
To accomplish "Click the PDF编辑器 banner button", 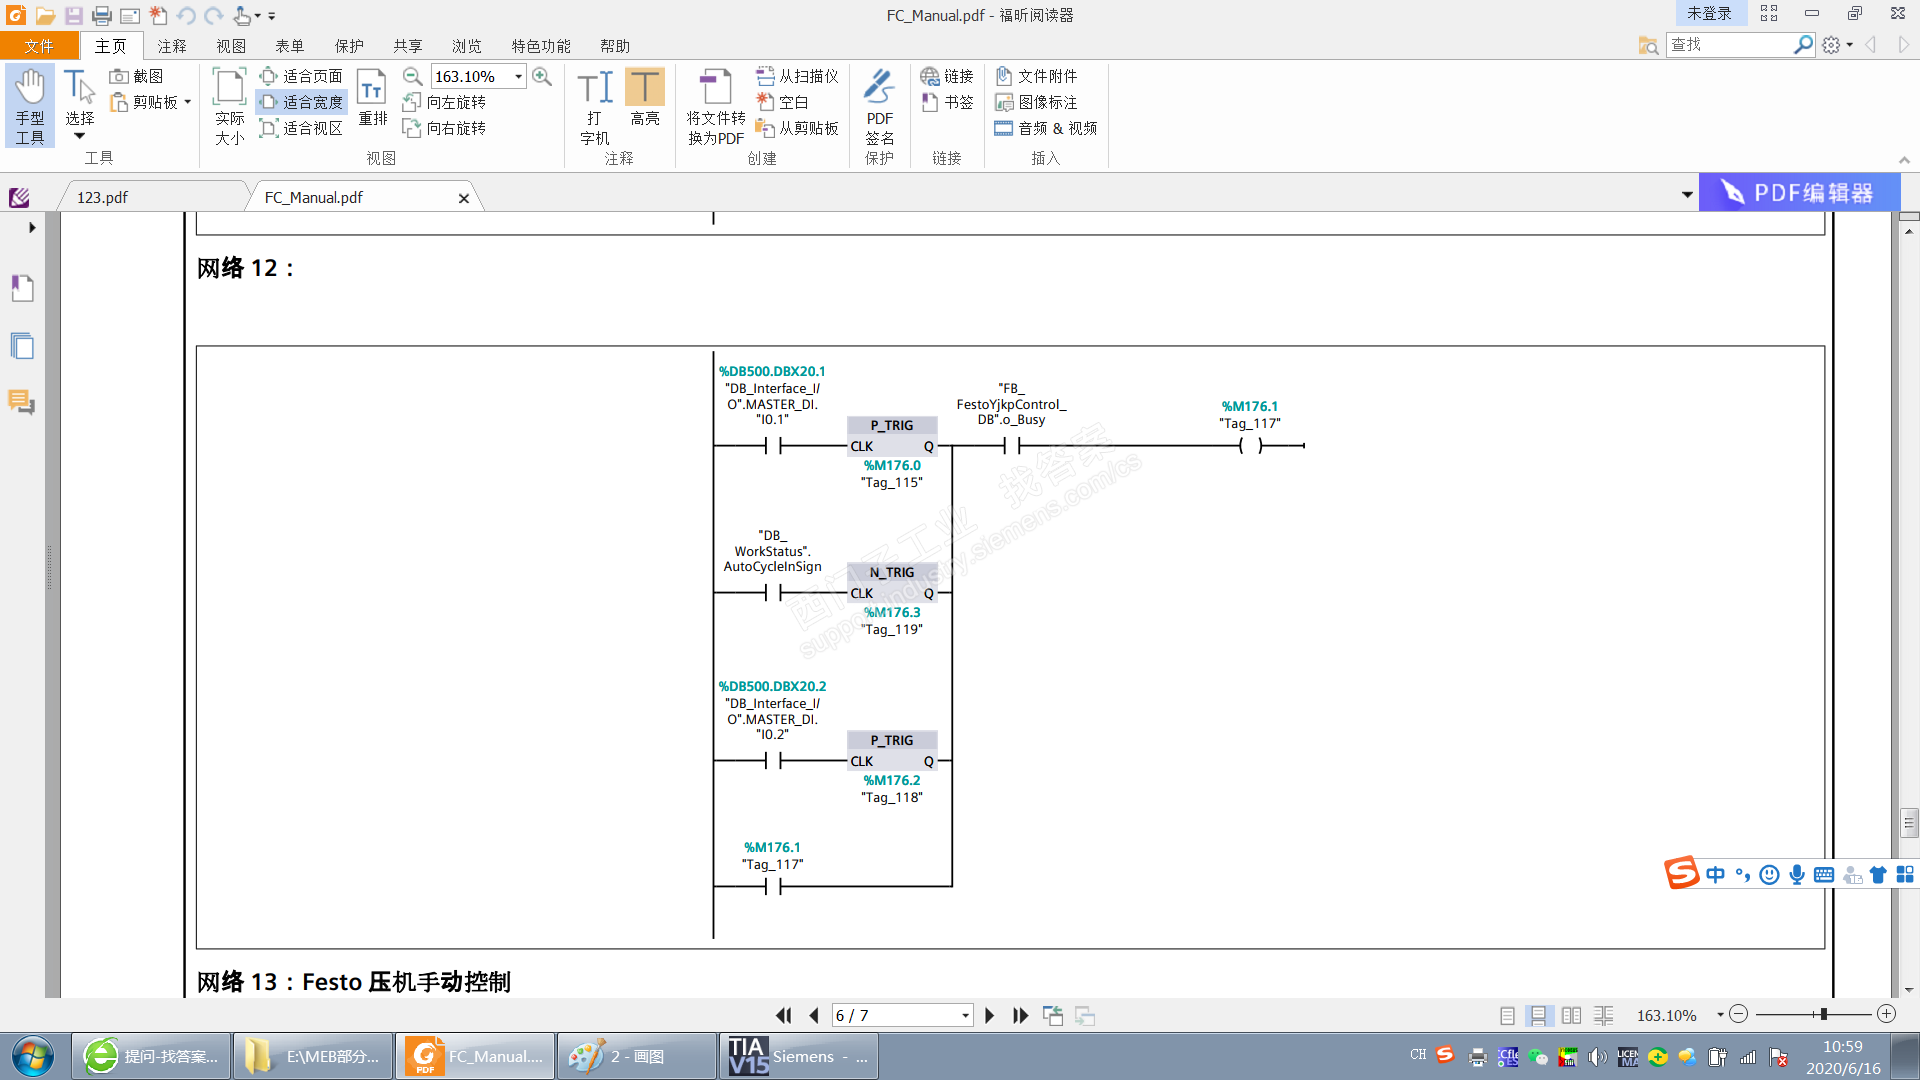I will 1799,193.
